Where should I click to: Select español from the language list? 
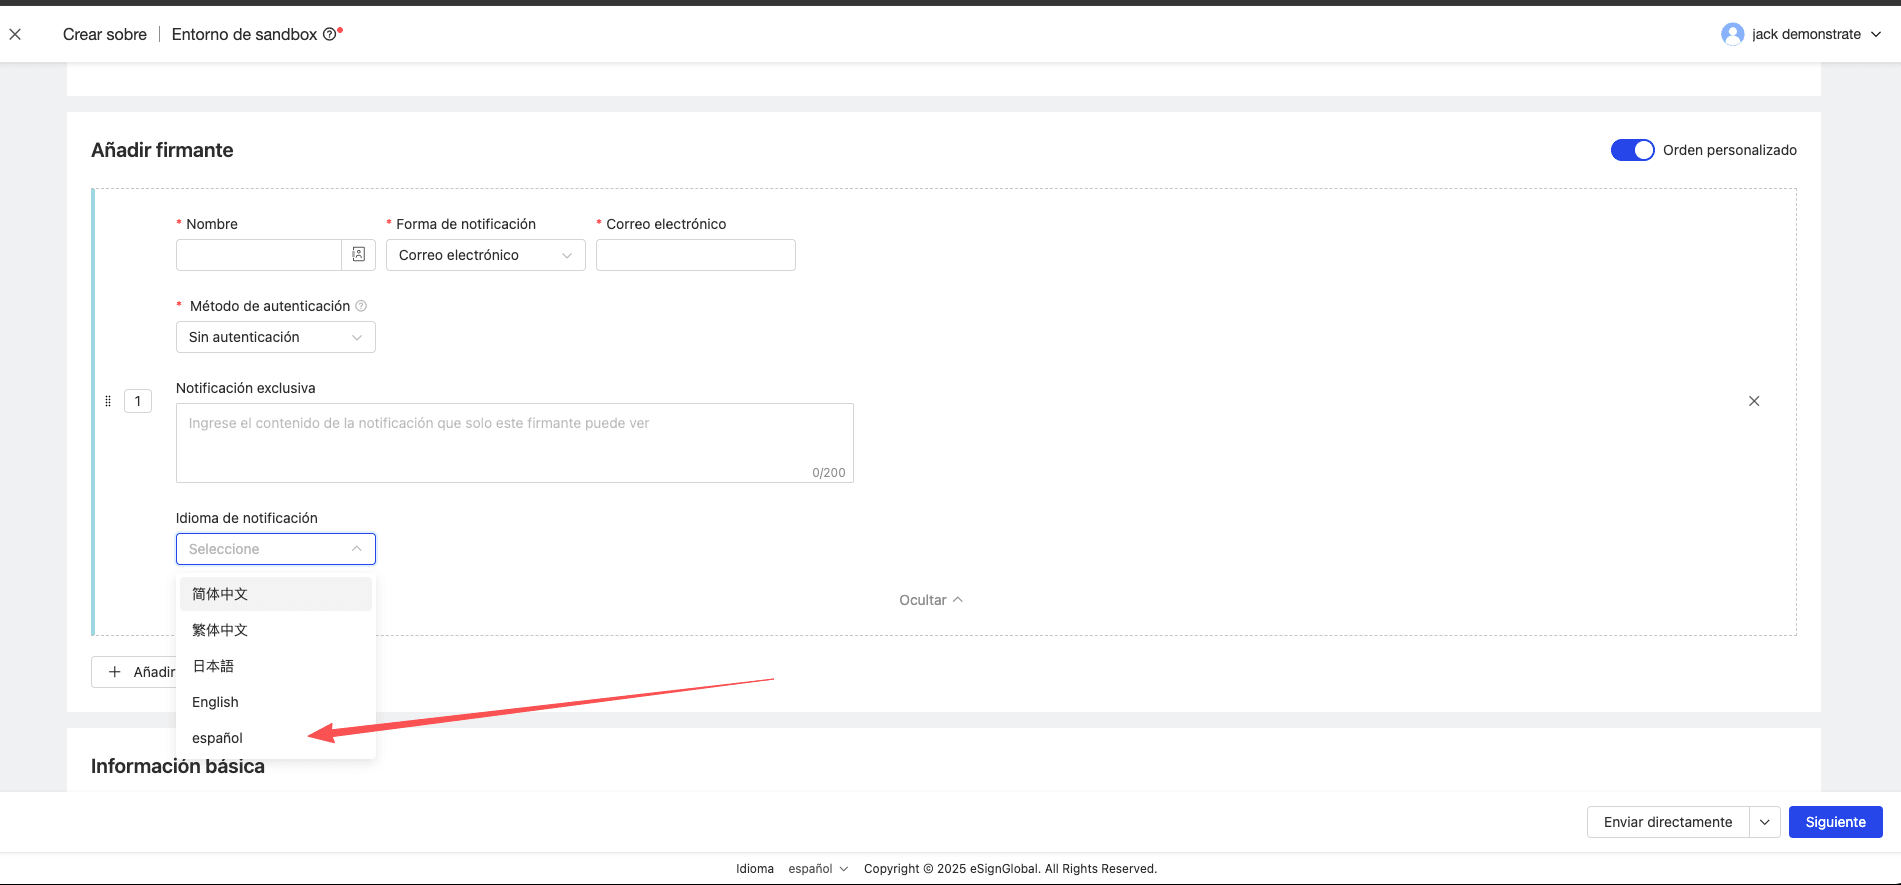point(218,738)
